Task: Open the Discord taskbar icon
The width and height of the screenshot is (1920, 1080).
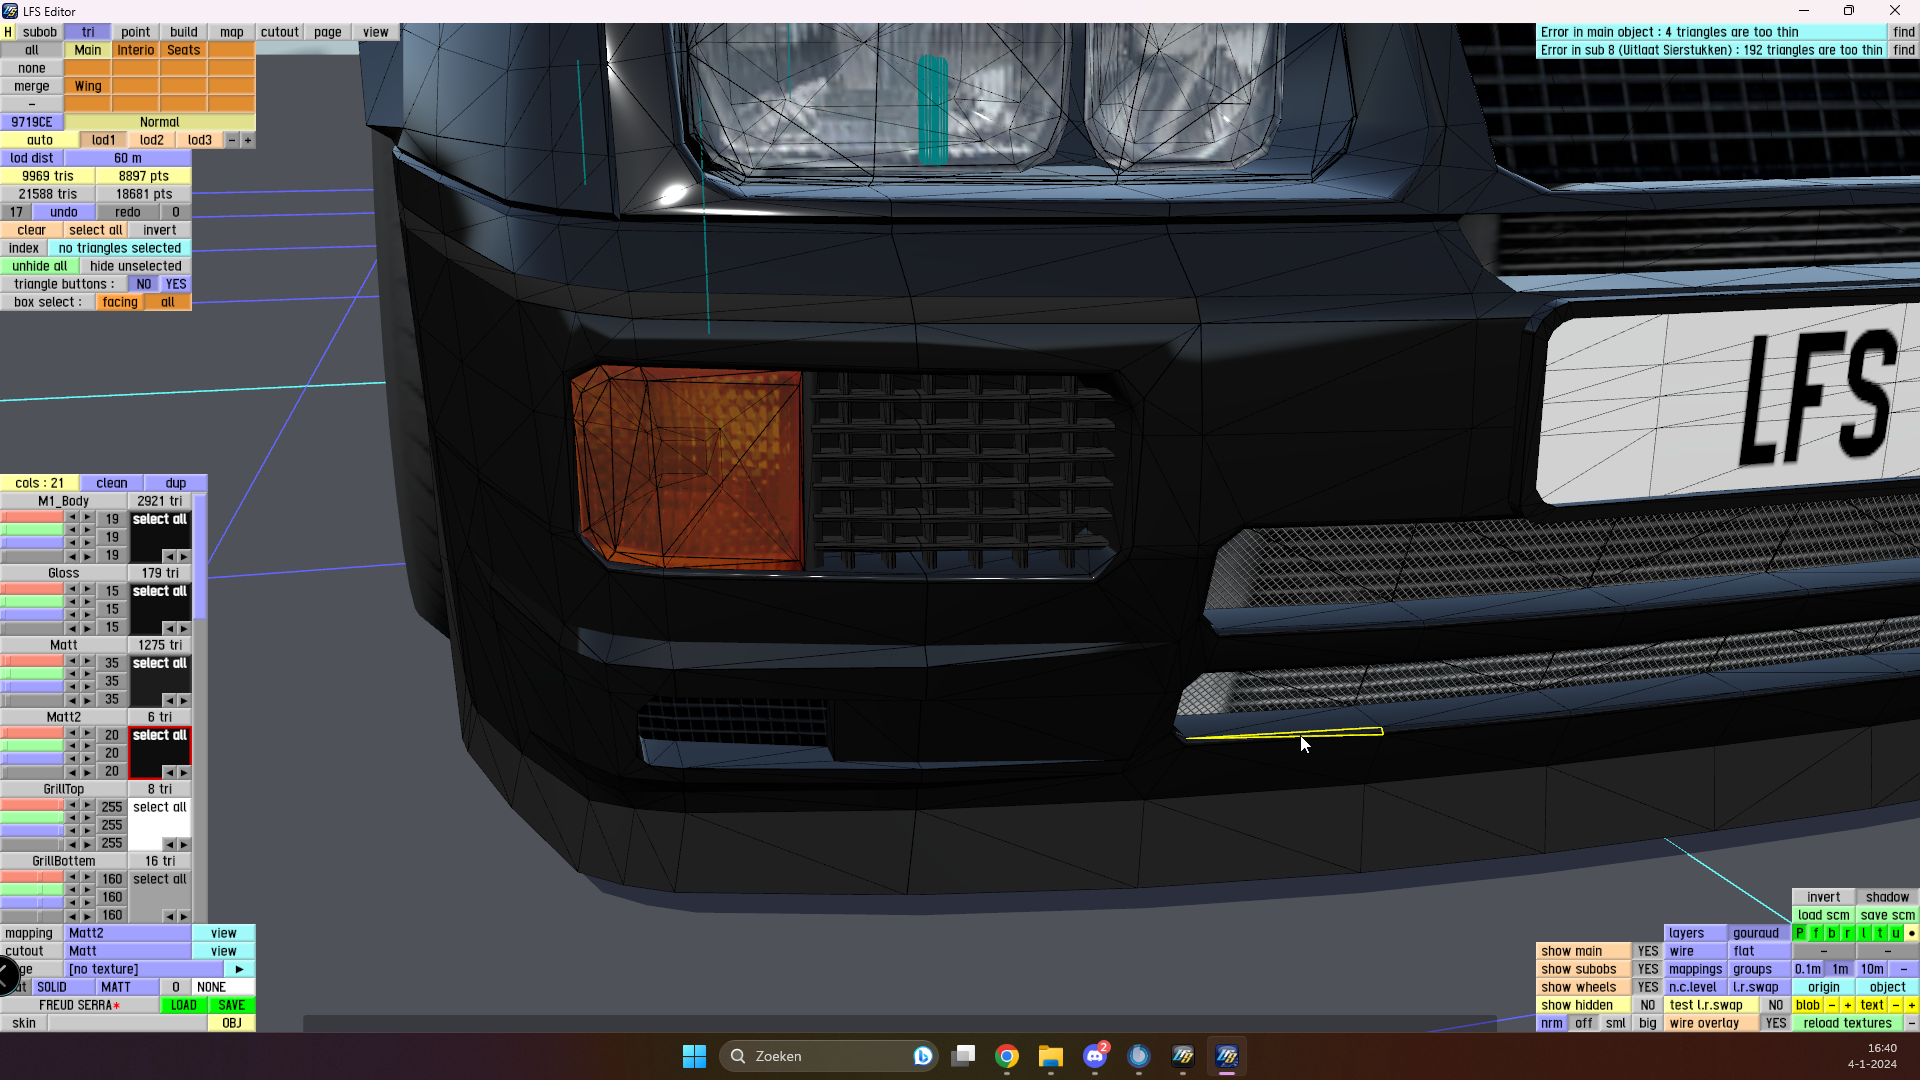Action: pos(1095,1056)
